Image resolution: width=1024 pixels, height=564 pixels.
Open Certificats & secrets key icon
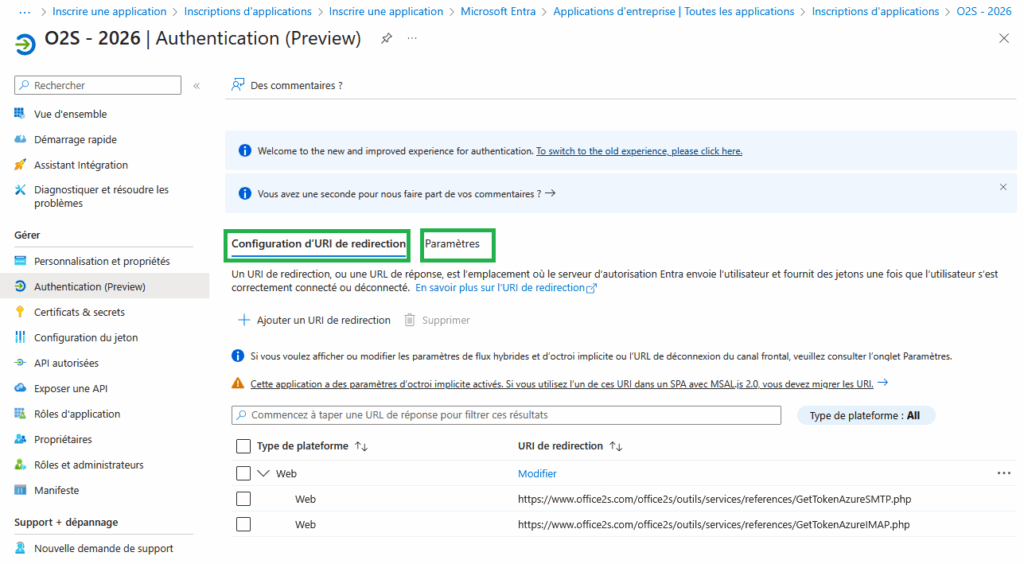pos(20,312)
